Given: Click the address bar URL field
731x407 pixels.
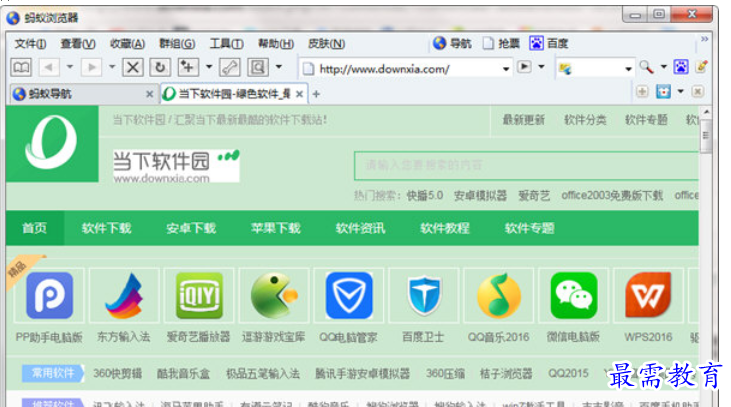Looking at the screenshot, I should pos(406,69).
